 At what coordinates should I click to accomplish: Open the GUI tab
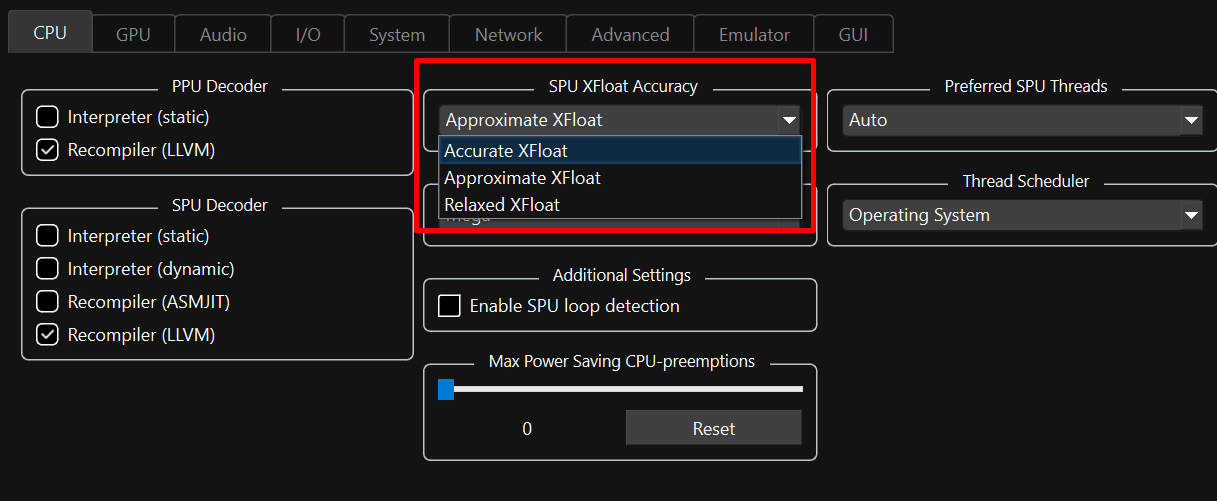(853, 34)
